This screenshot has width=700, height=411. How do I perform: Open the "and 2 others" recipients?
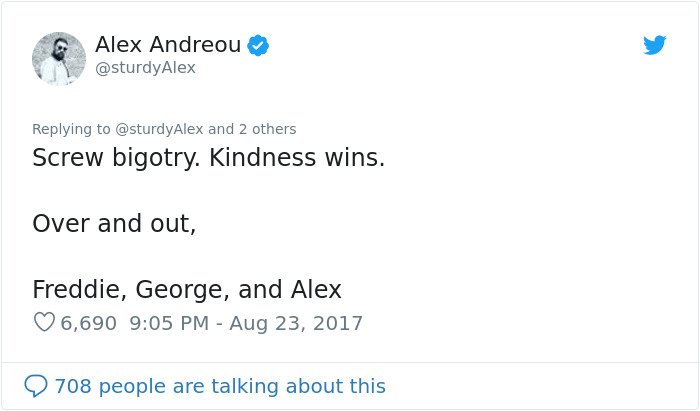pos(252,129)
